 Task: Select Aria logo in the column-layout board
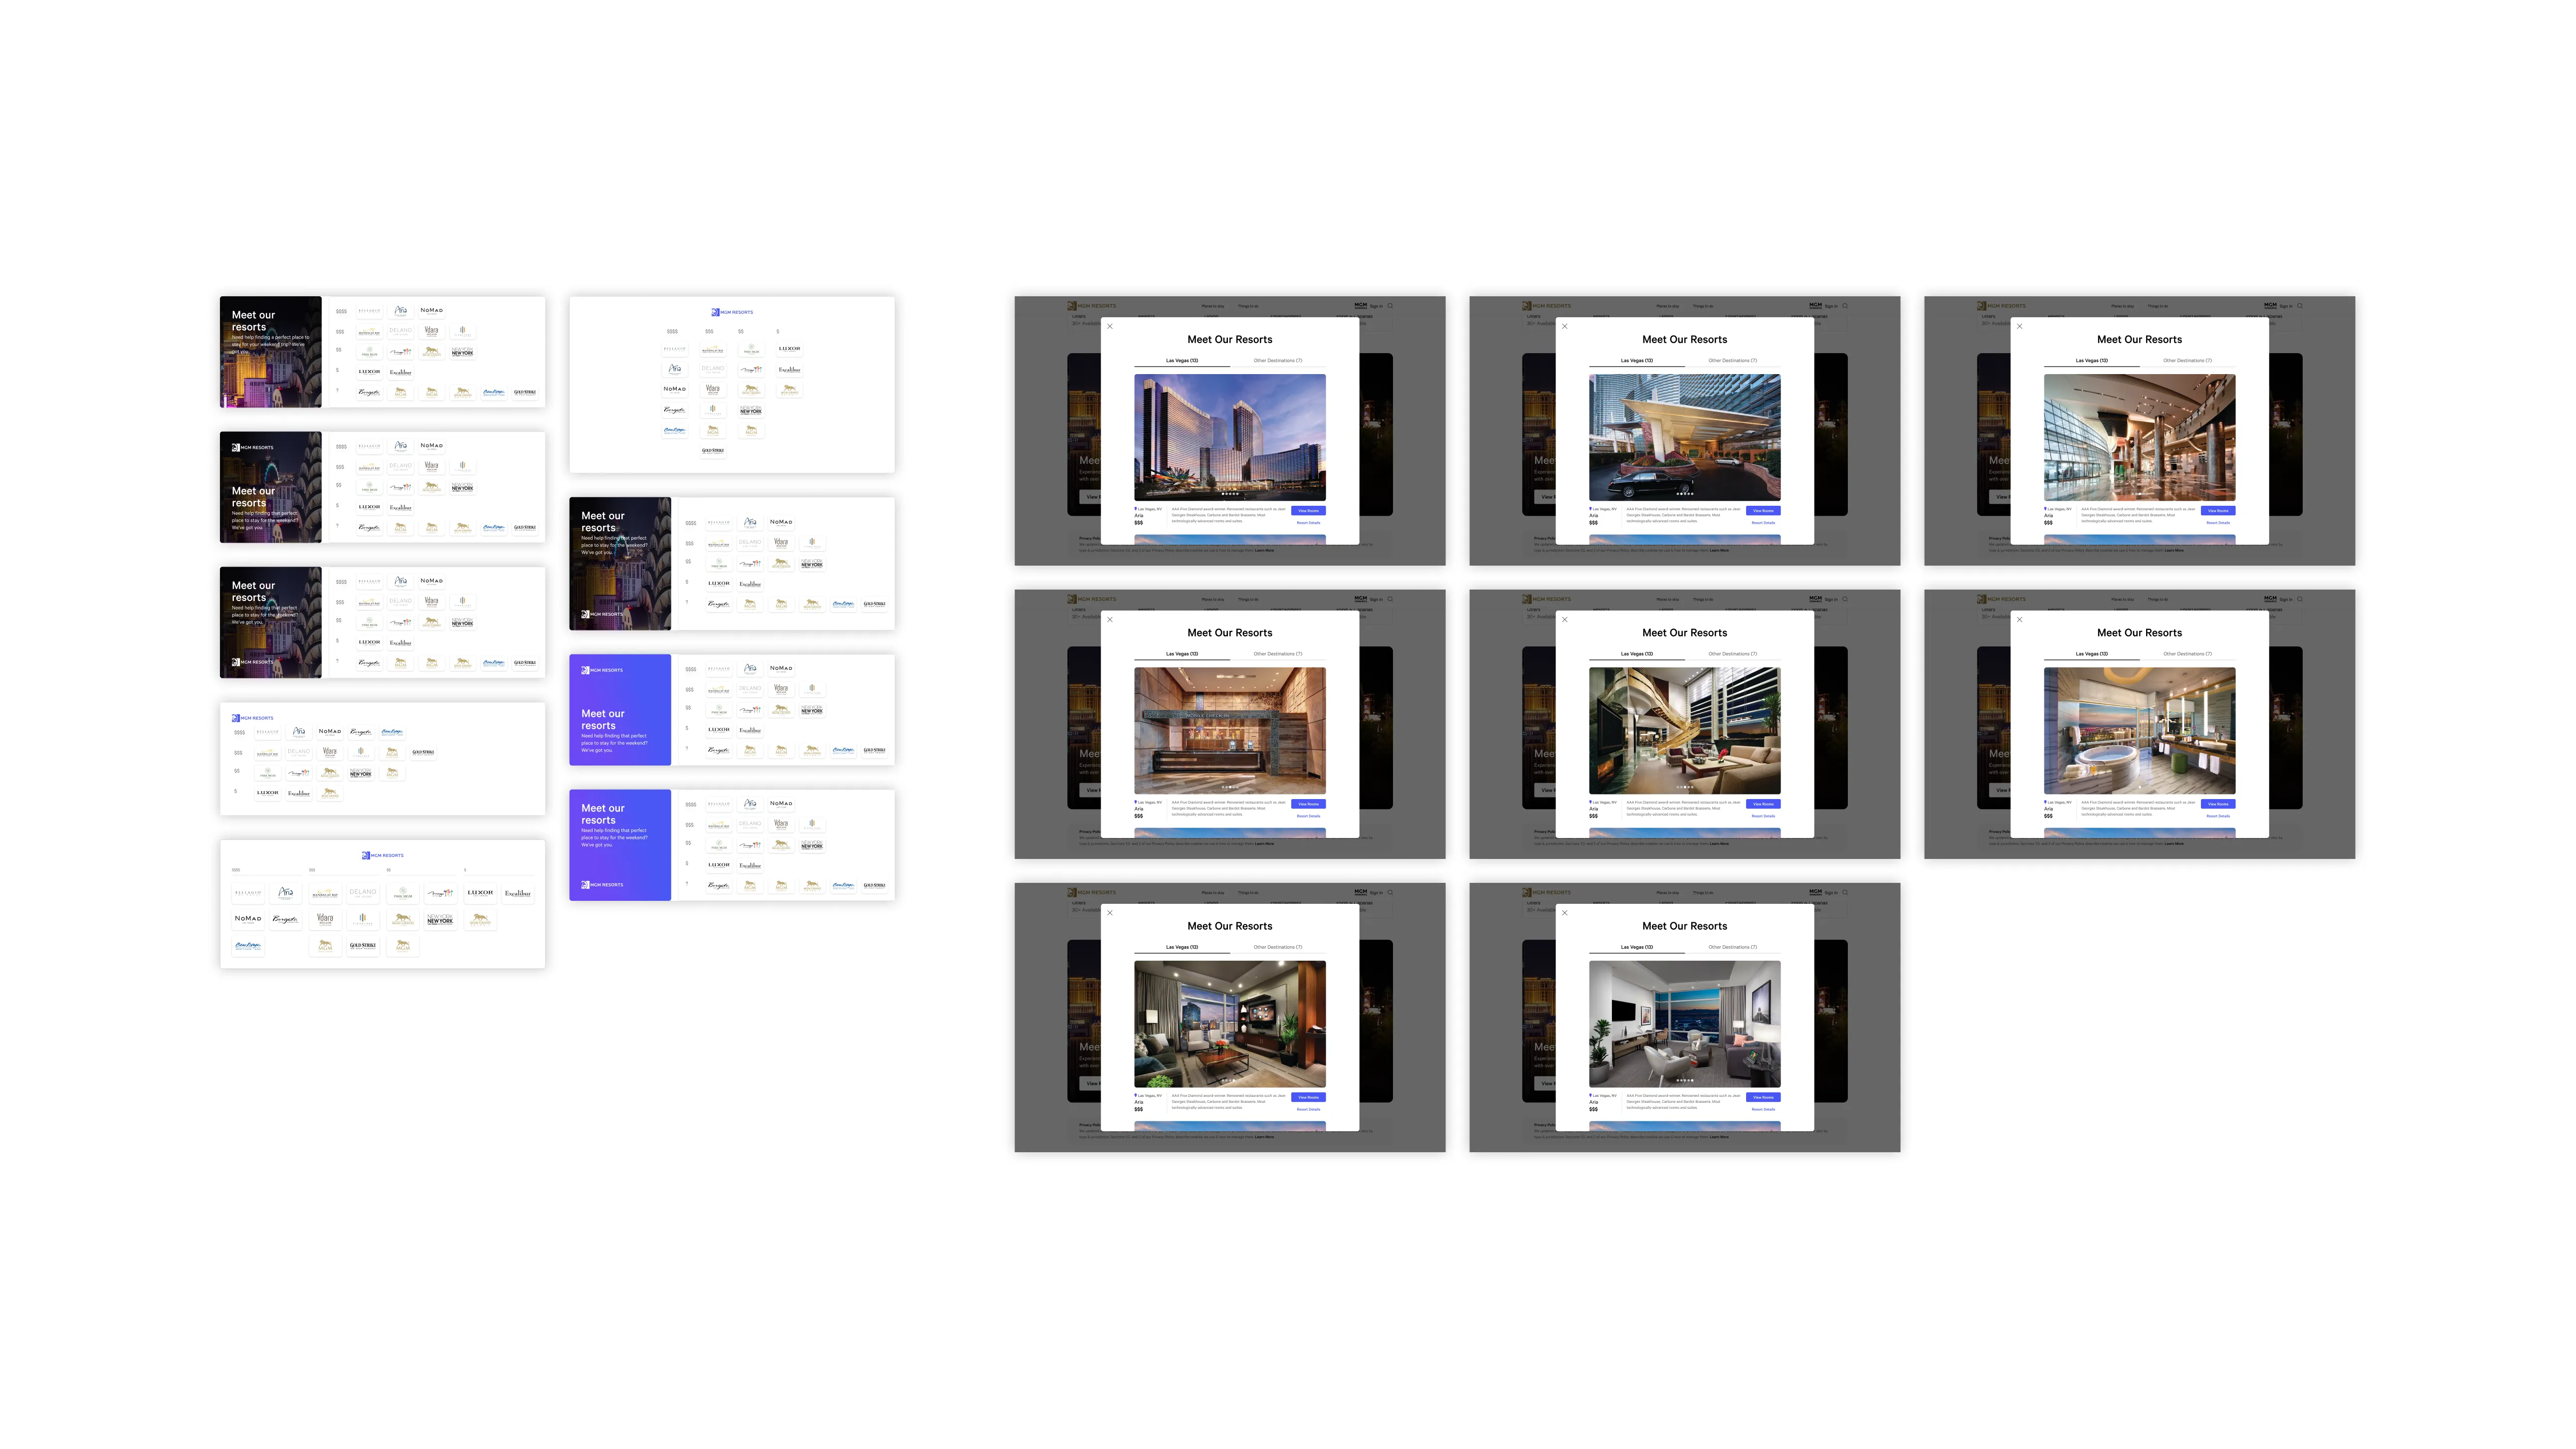coord(675,370)
